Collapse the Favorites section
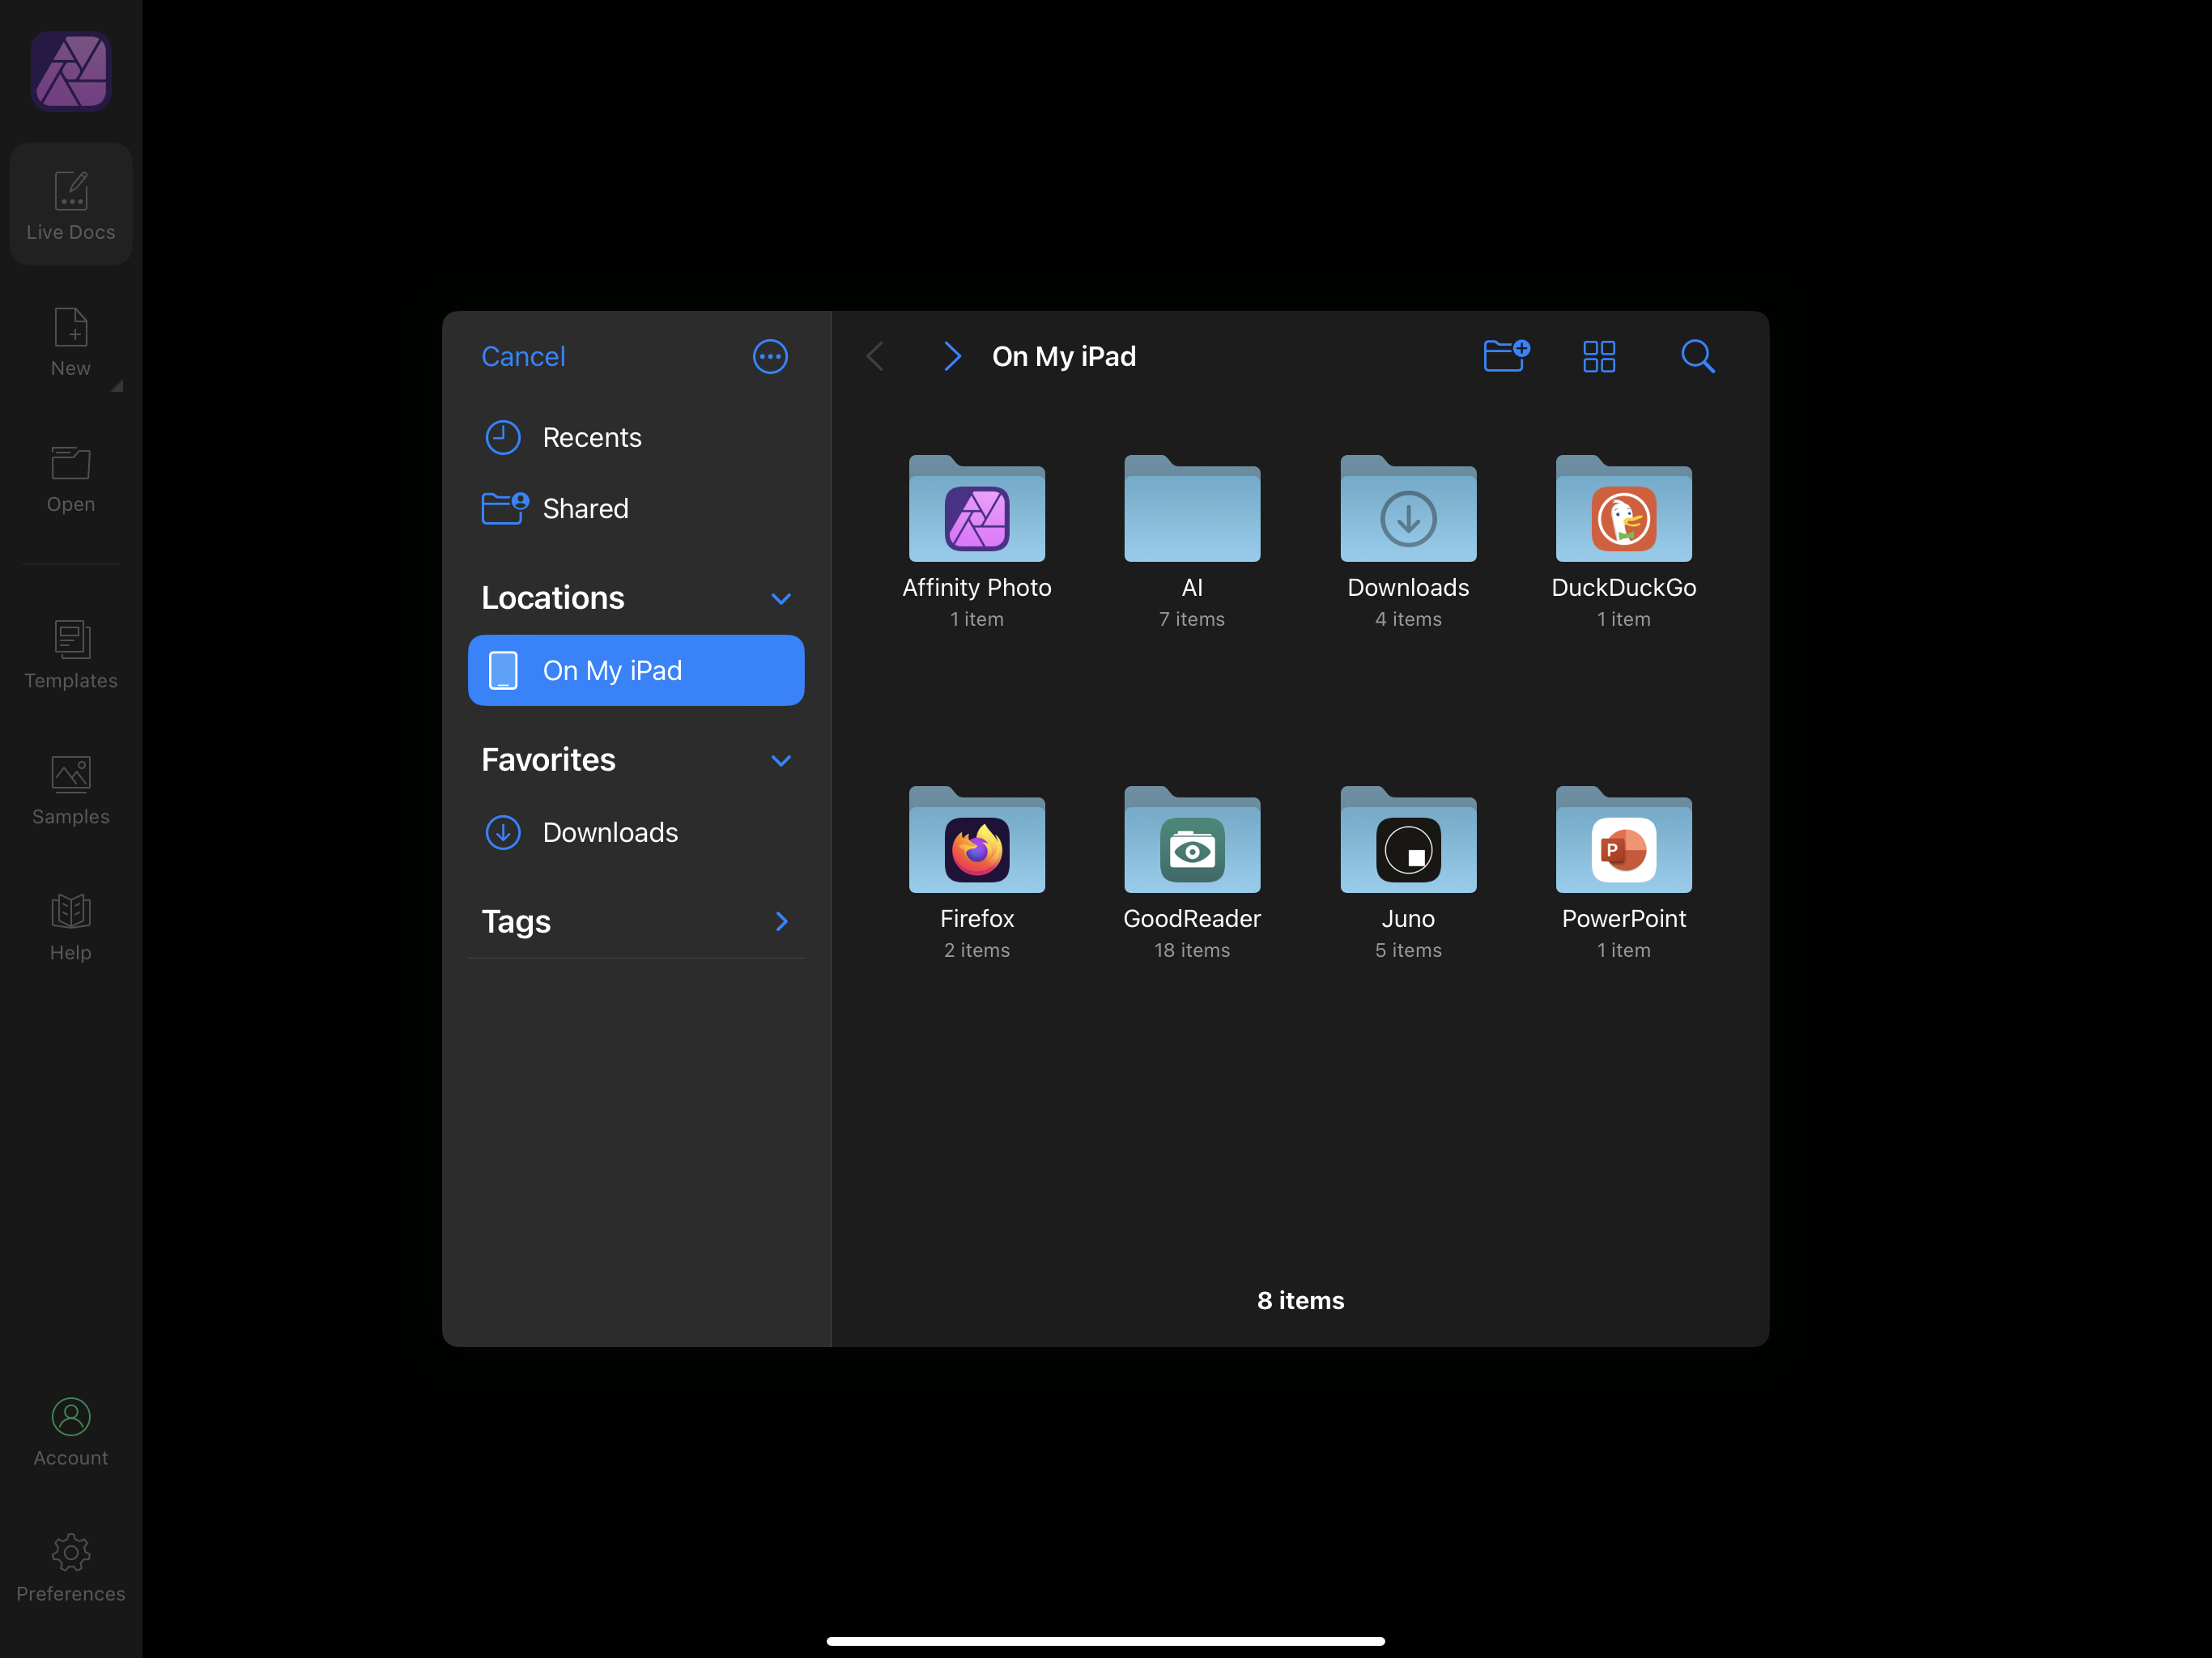Screen dimensions: 2212x1658 [781, 760]
